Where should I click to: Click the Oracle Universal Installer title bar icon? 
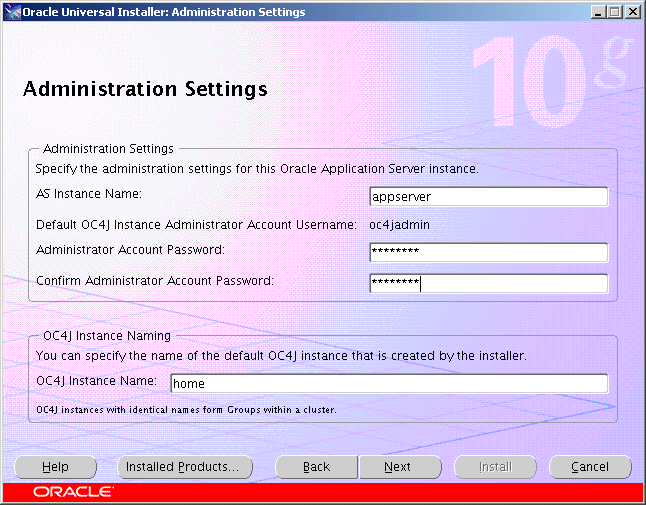tap(12, 12)
